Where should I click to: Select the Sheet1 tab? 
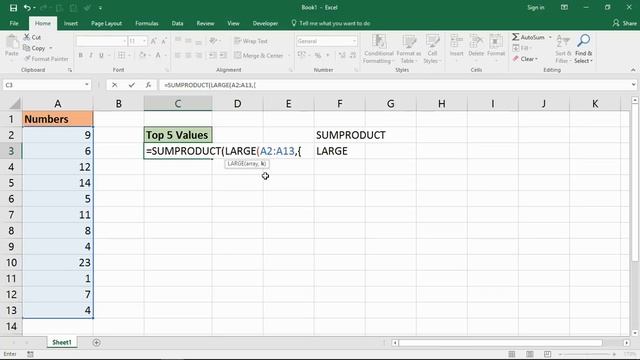pyautogui.click(x=62, y=342)
